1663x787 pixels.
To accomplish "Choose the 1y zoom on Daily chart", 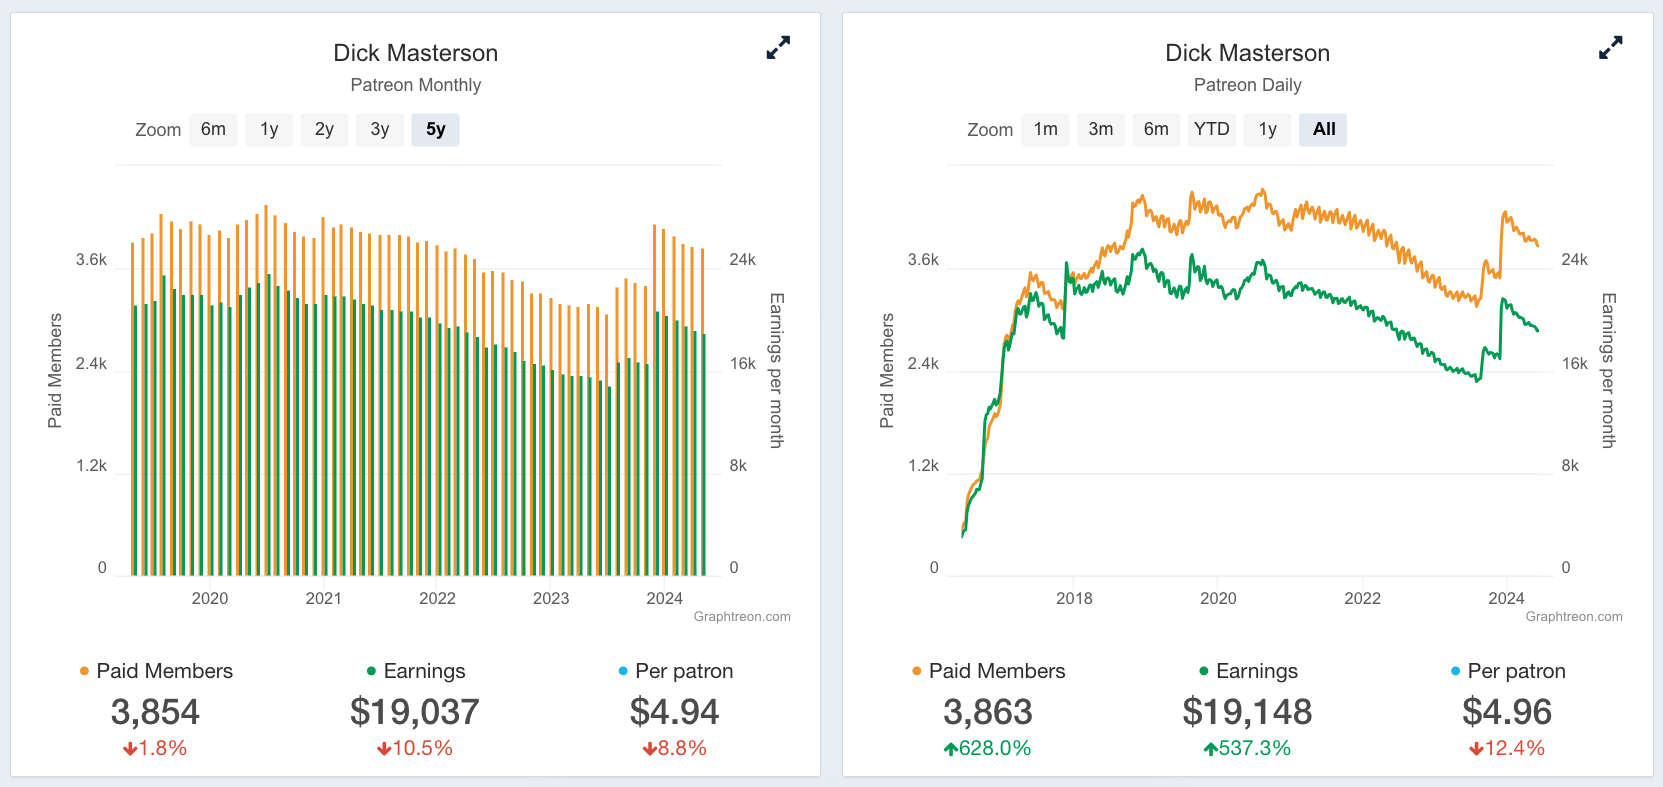I will 1268,129.
